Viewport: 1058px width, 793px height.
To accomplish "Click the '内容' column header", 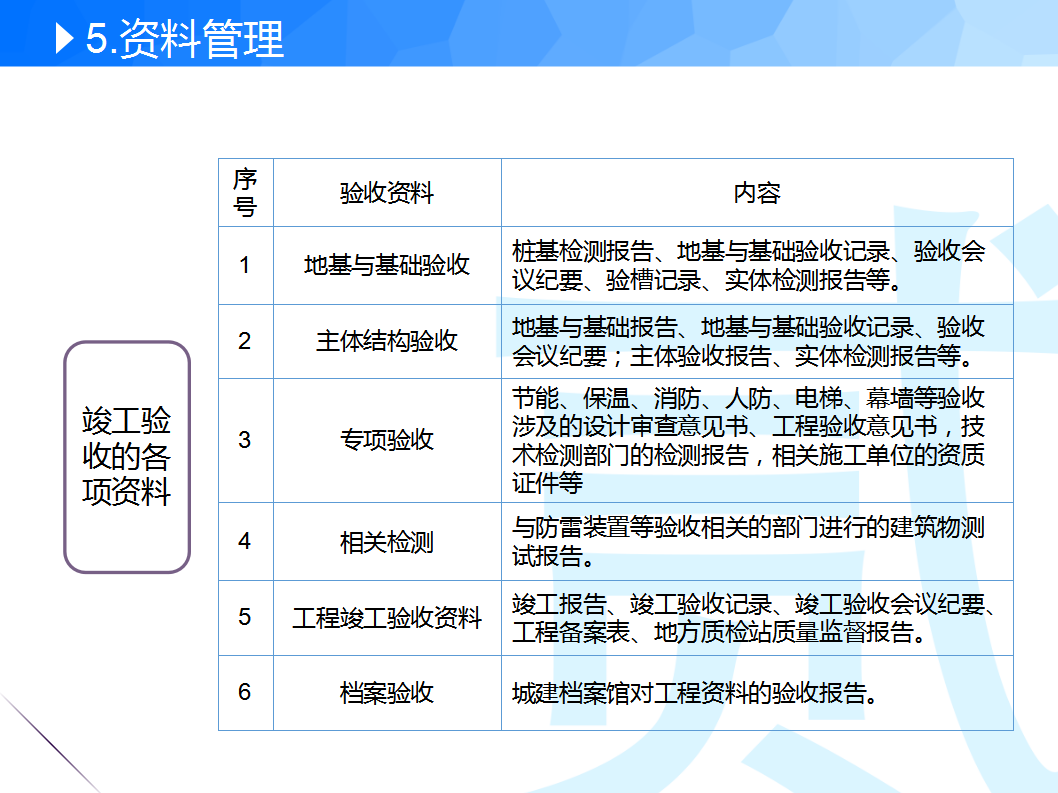I will [x=757, y=193].
